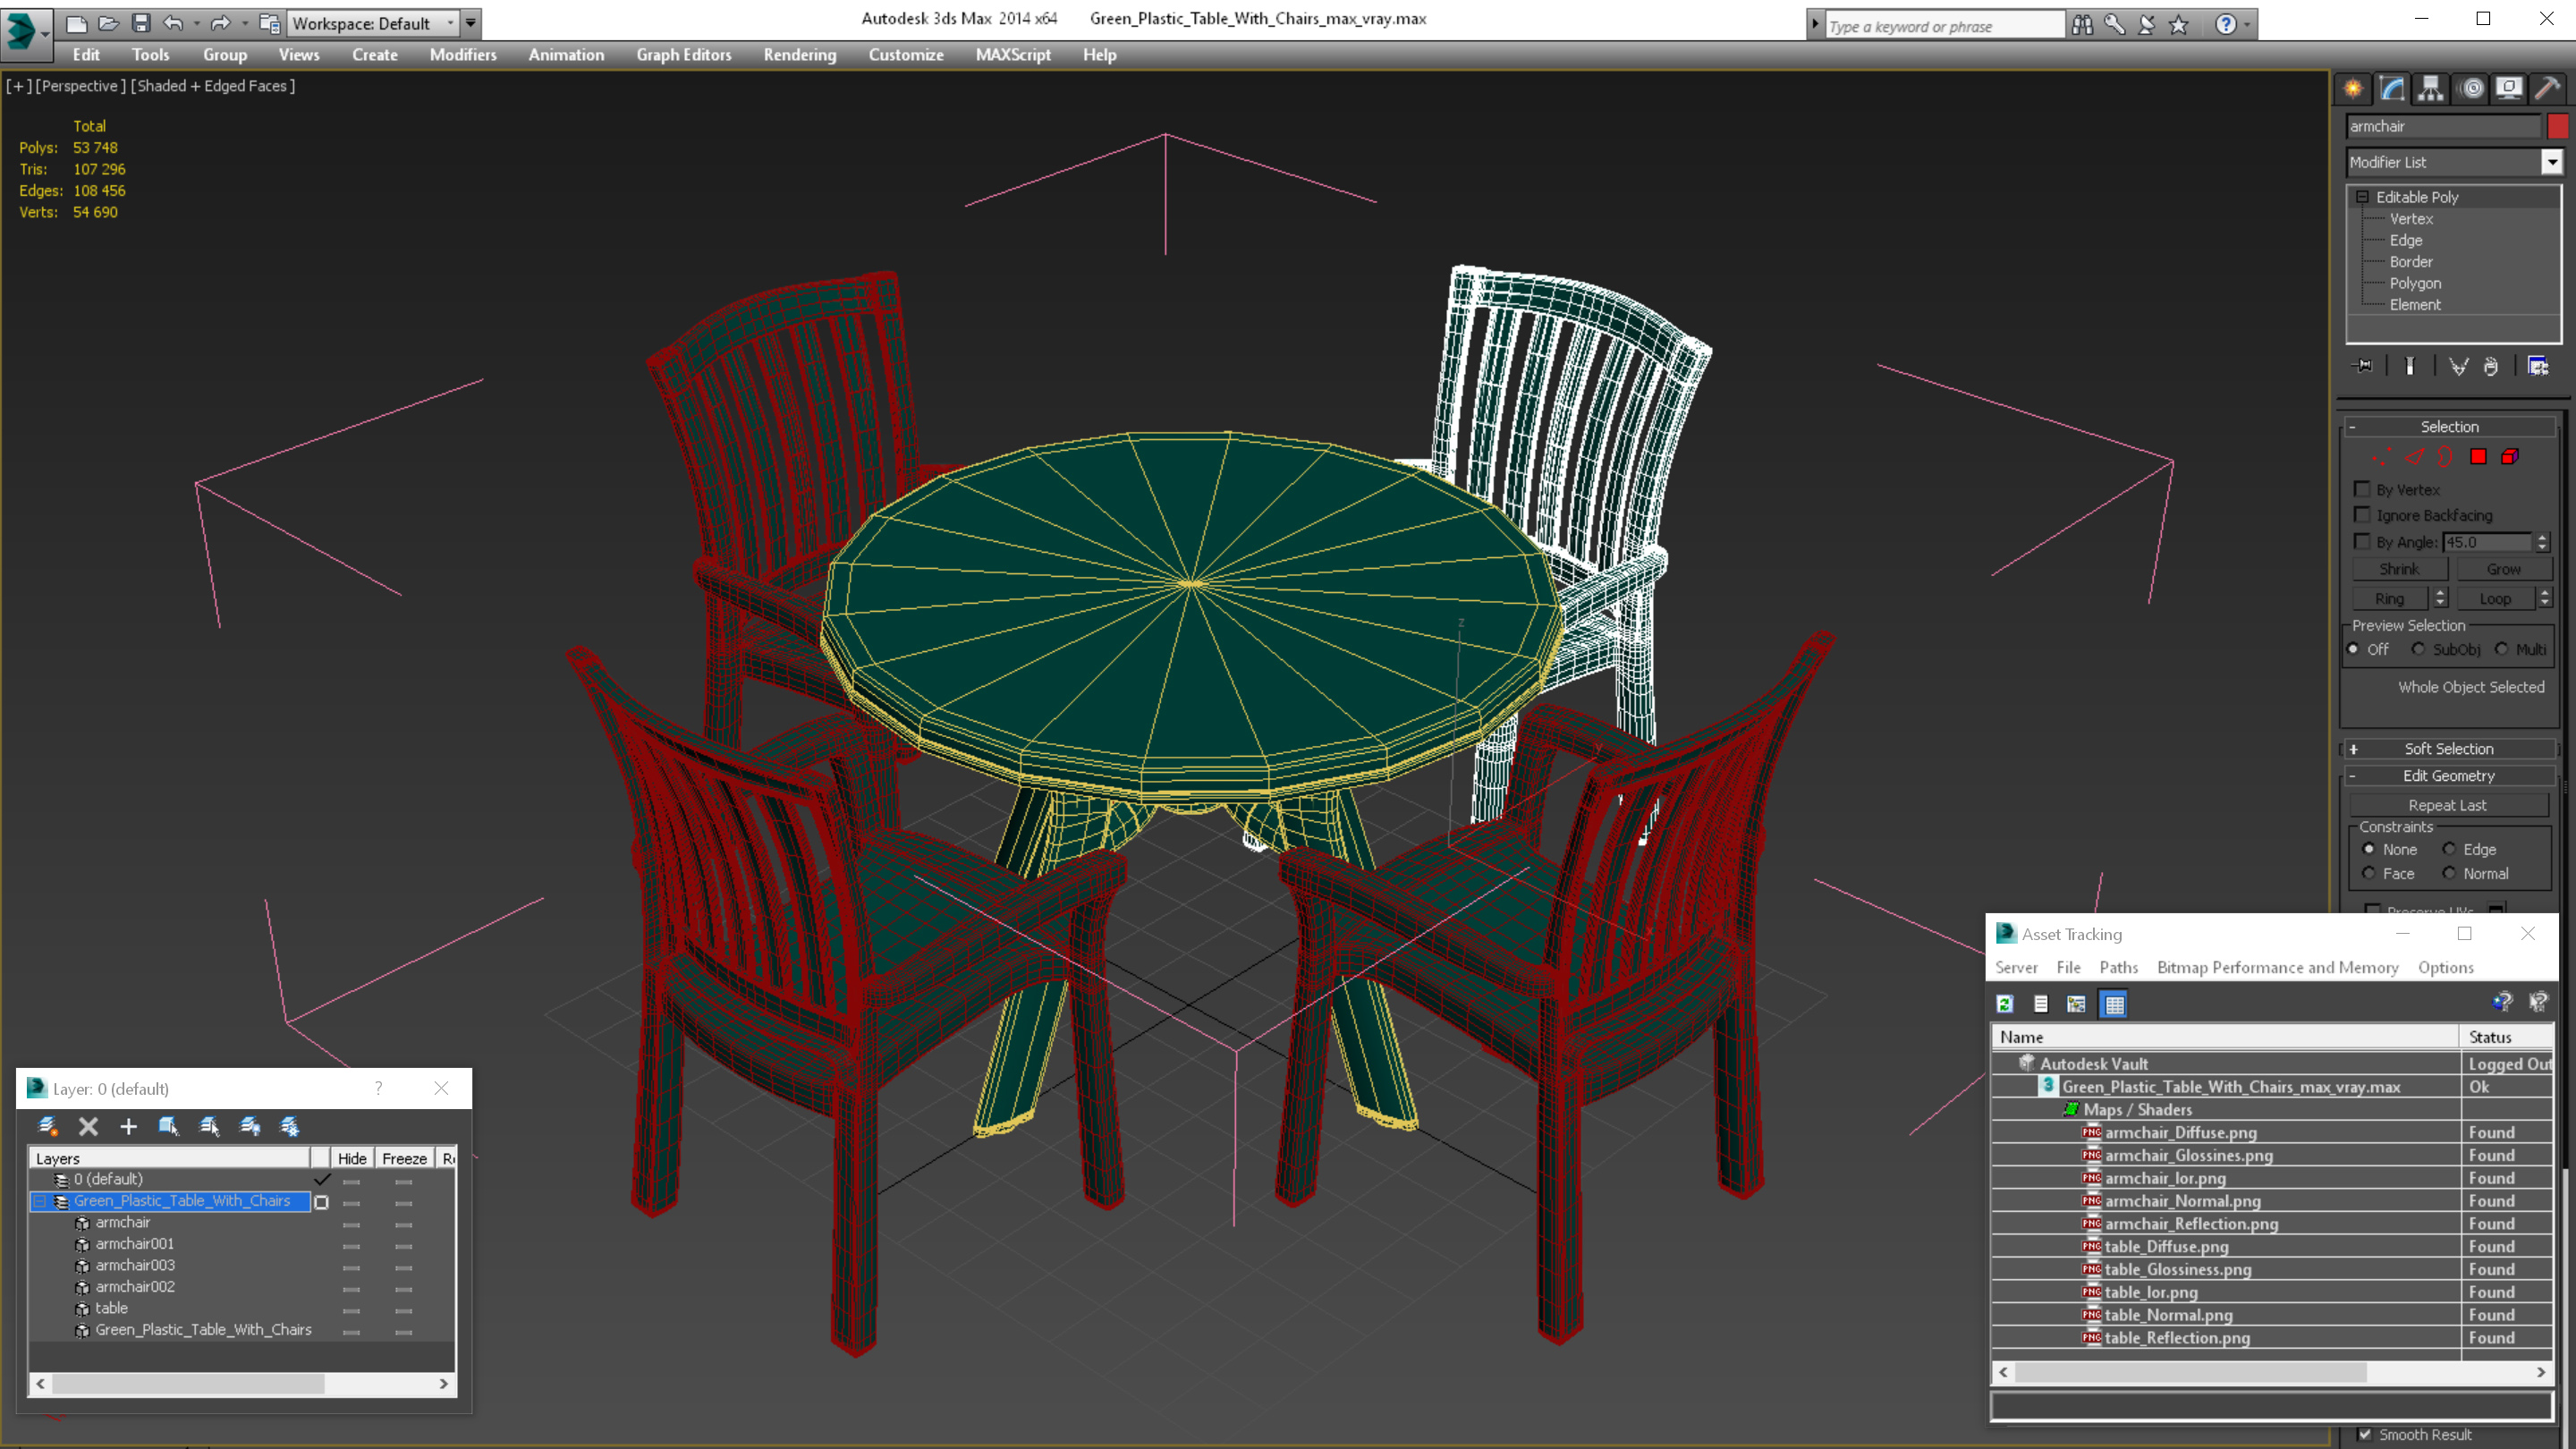Image resolution: width=2576 pixels, height=1449 pixels.
Task: Enable Ignore Backfacing checkbox
Action: coord(2362,515)
